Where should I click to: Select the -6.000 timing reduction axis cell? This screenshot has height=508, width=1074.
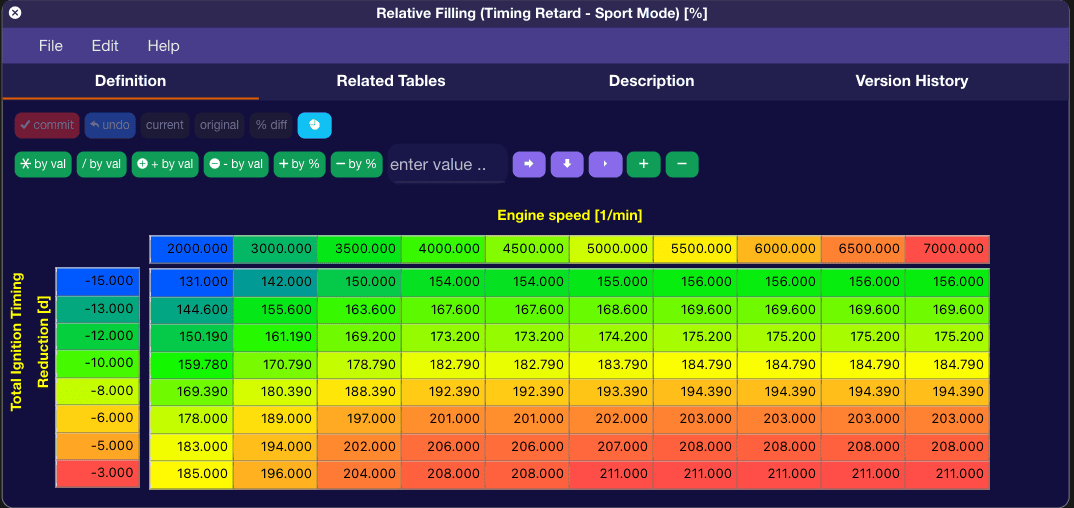pyautogui.click(x=97, y=418)
